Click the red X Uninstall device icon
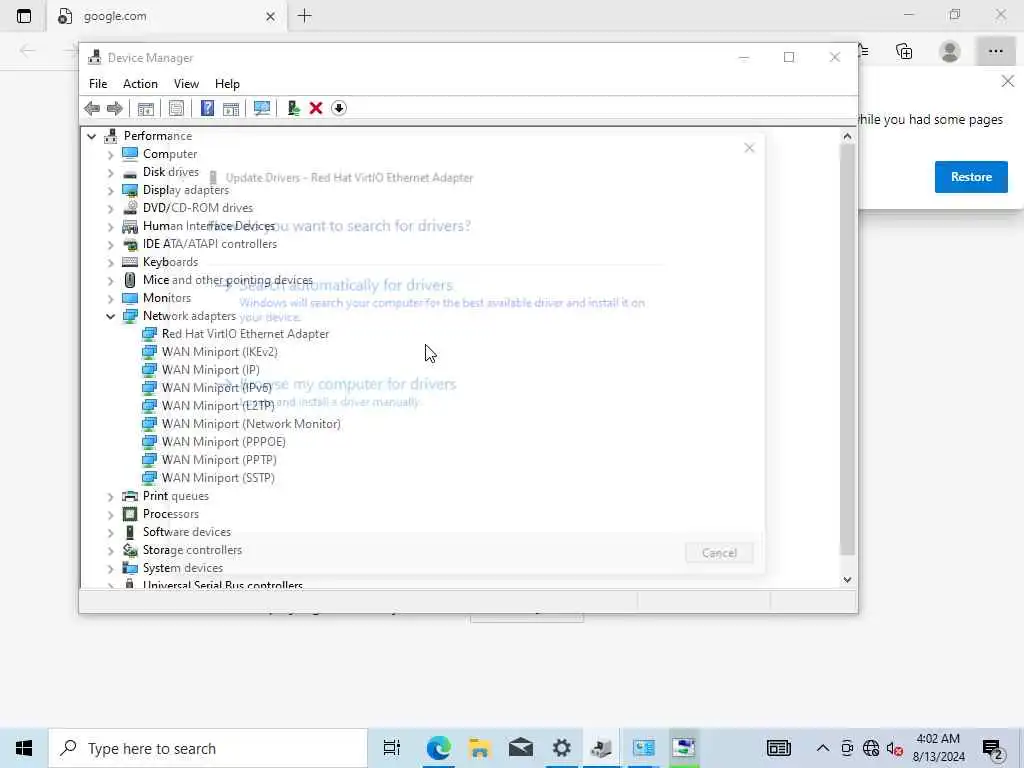 316,108
